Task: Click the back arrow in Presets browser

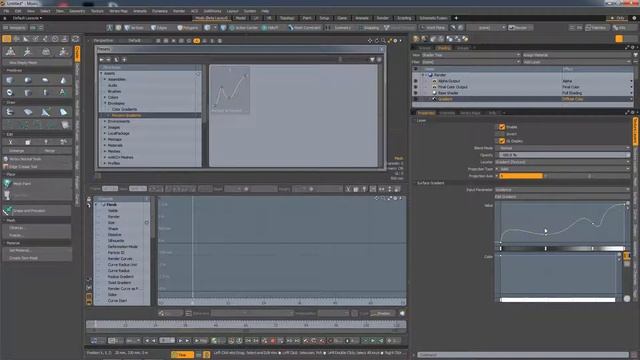Action: [102, 60]
